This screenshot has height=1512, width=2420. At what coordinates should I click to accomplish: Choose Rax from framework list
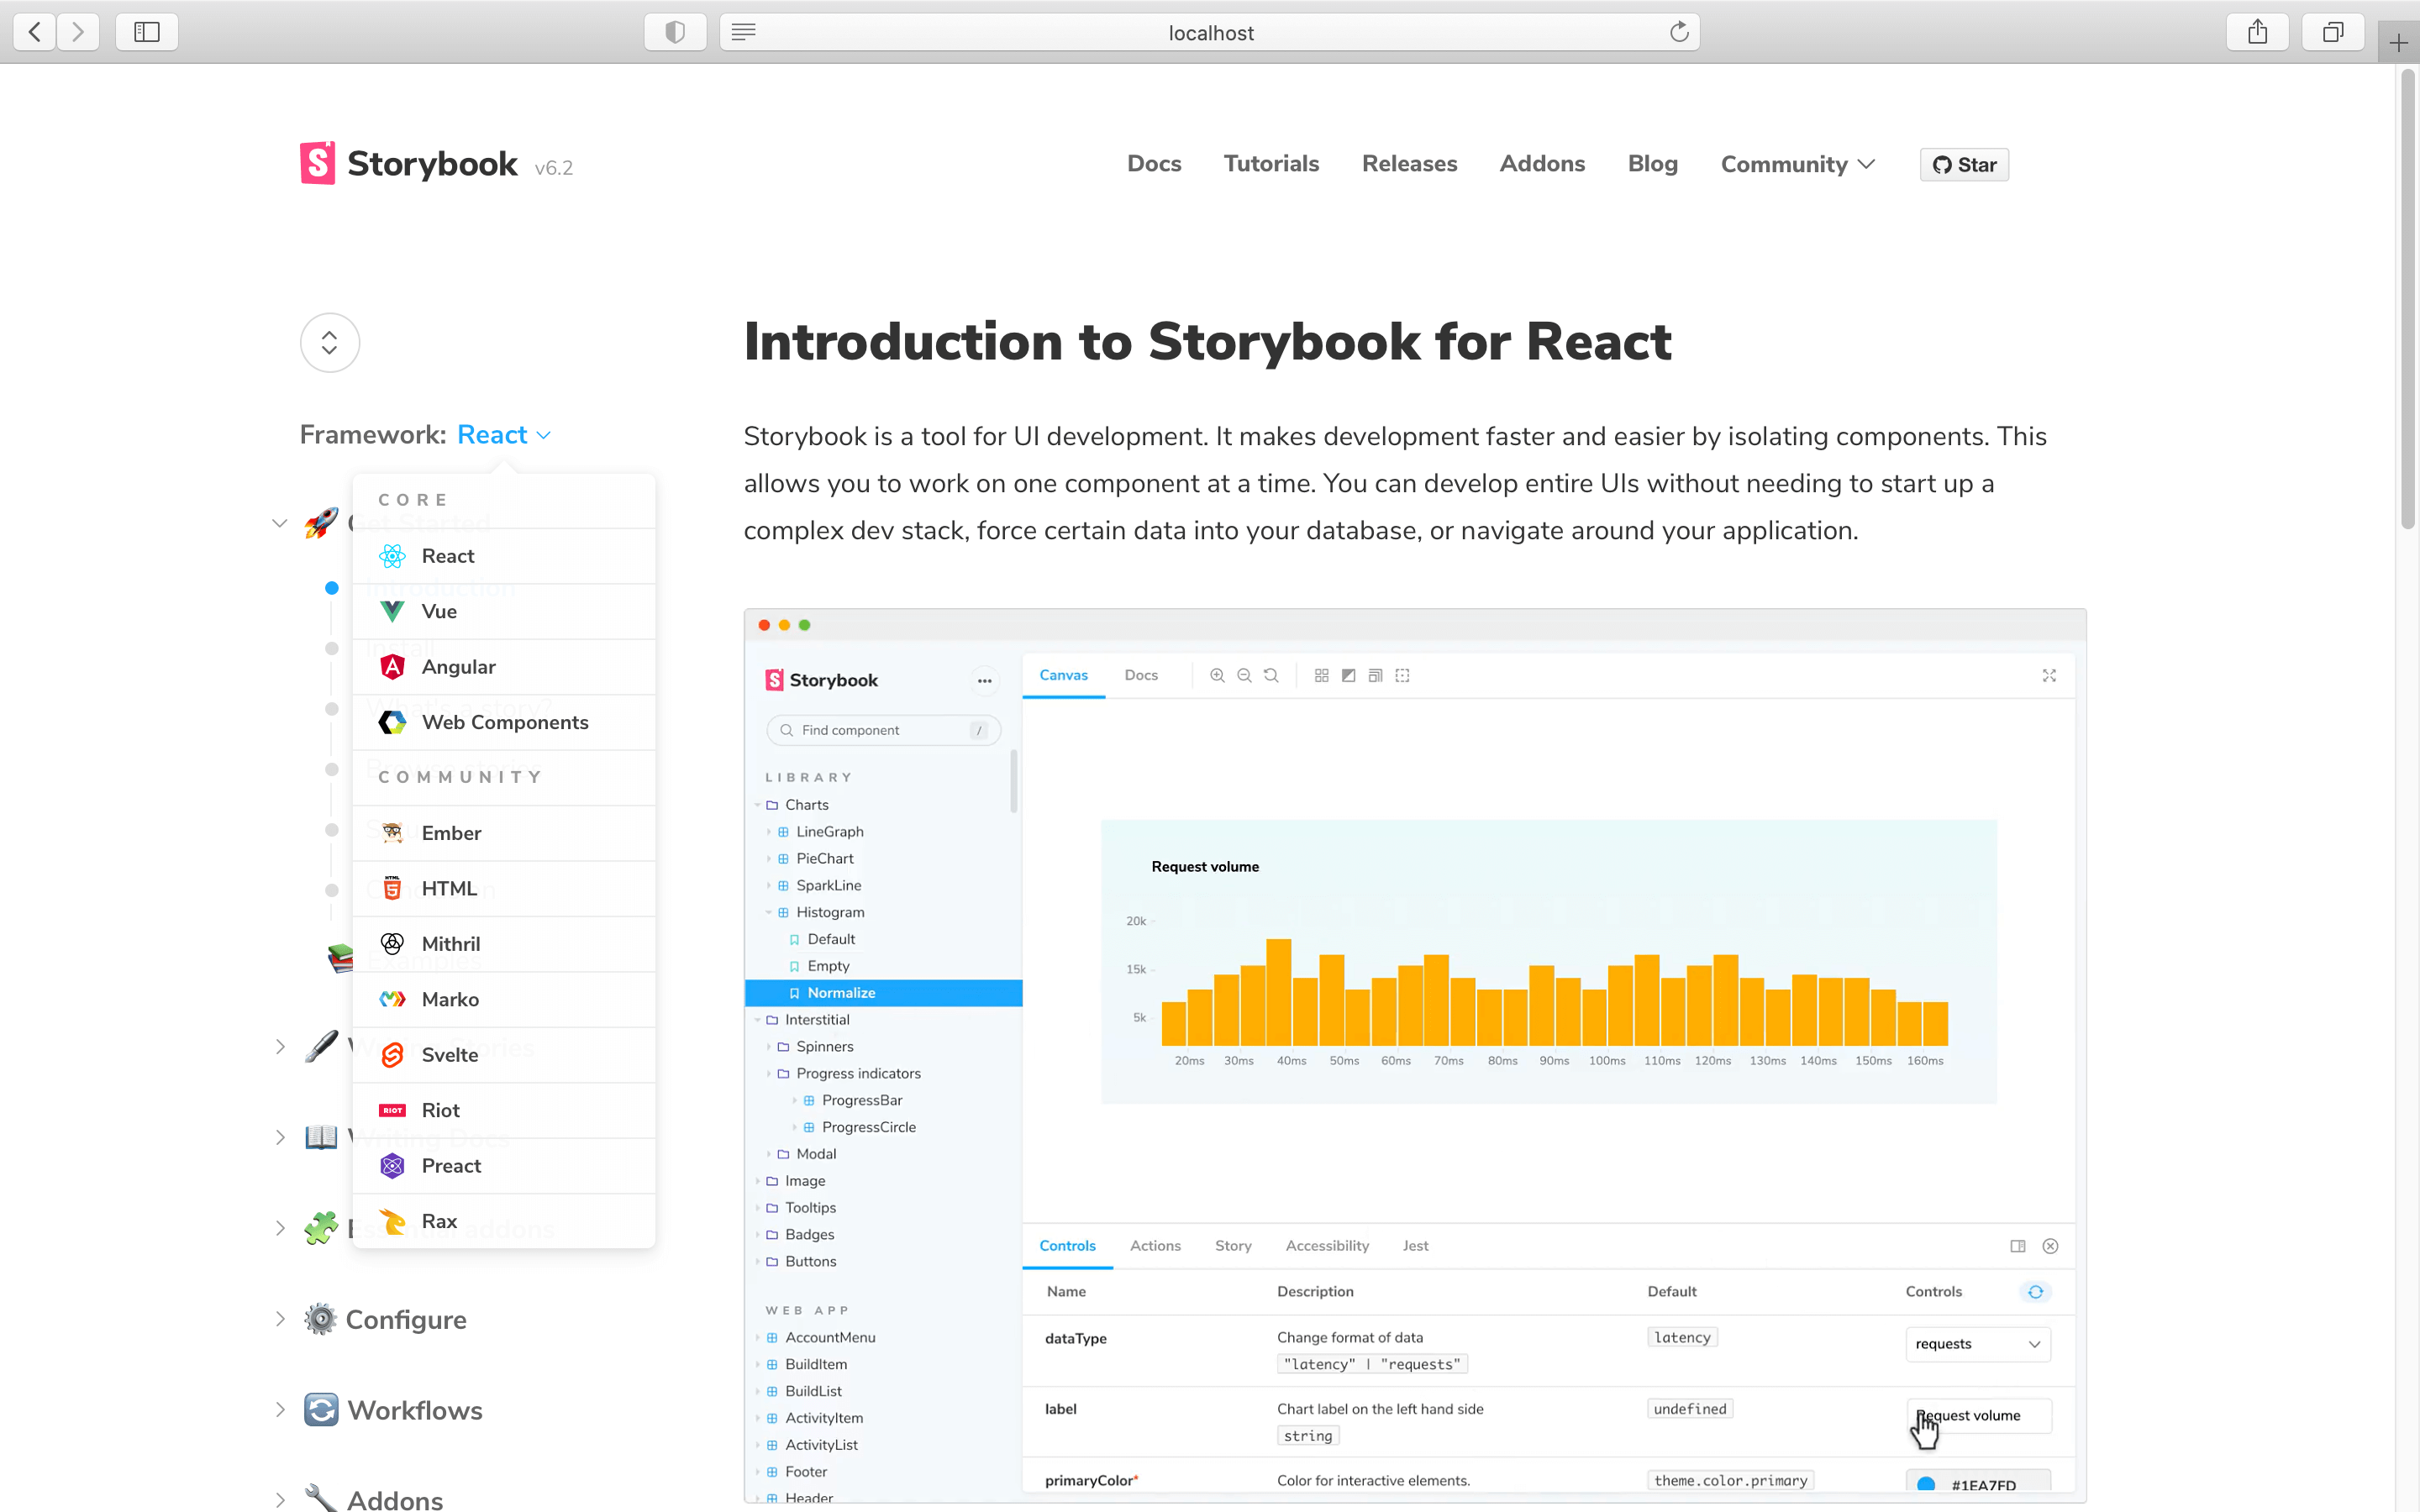coord(504,1221)
